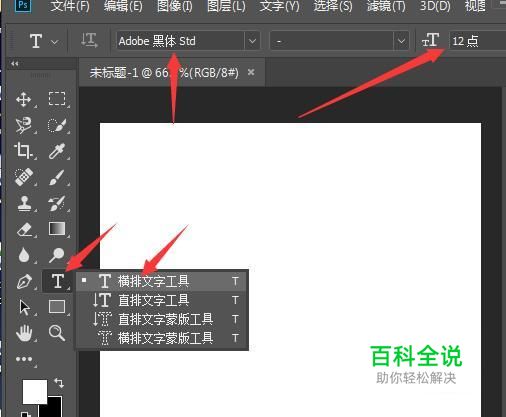Click the Adobe 黑体 Std font field

pyautogui.click(x=180, y=41)
